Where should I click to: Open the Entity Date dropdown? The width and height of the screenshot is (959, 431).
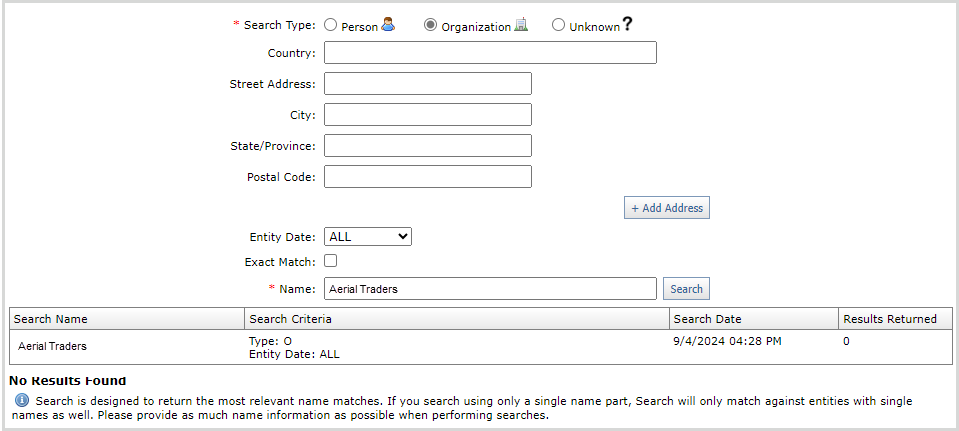click(x=368, y=237)
